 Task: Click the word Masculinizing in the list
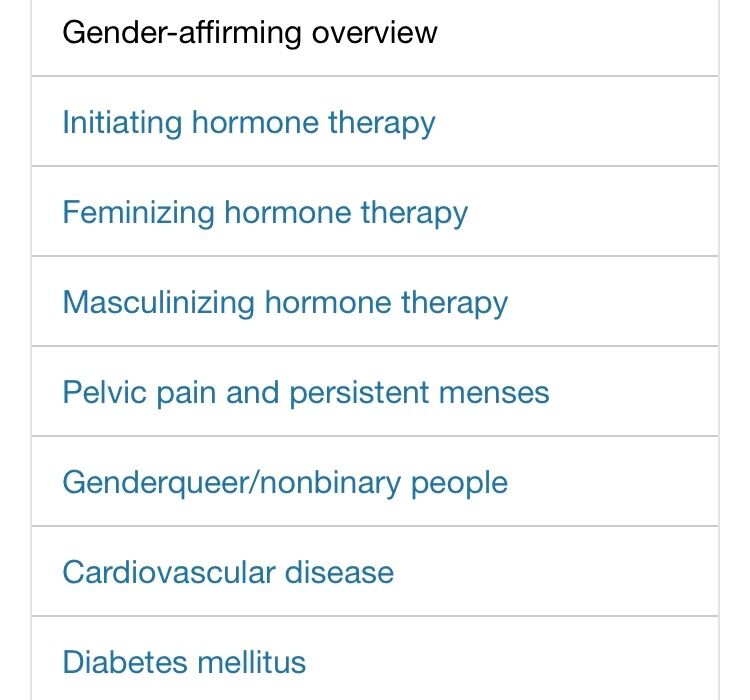pos(159,303)
